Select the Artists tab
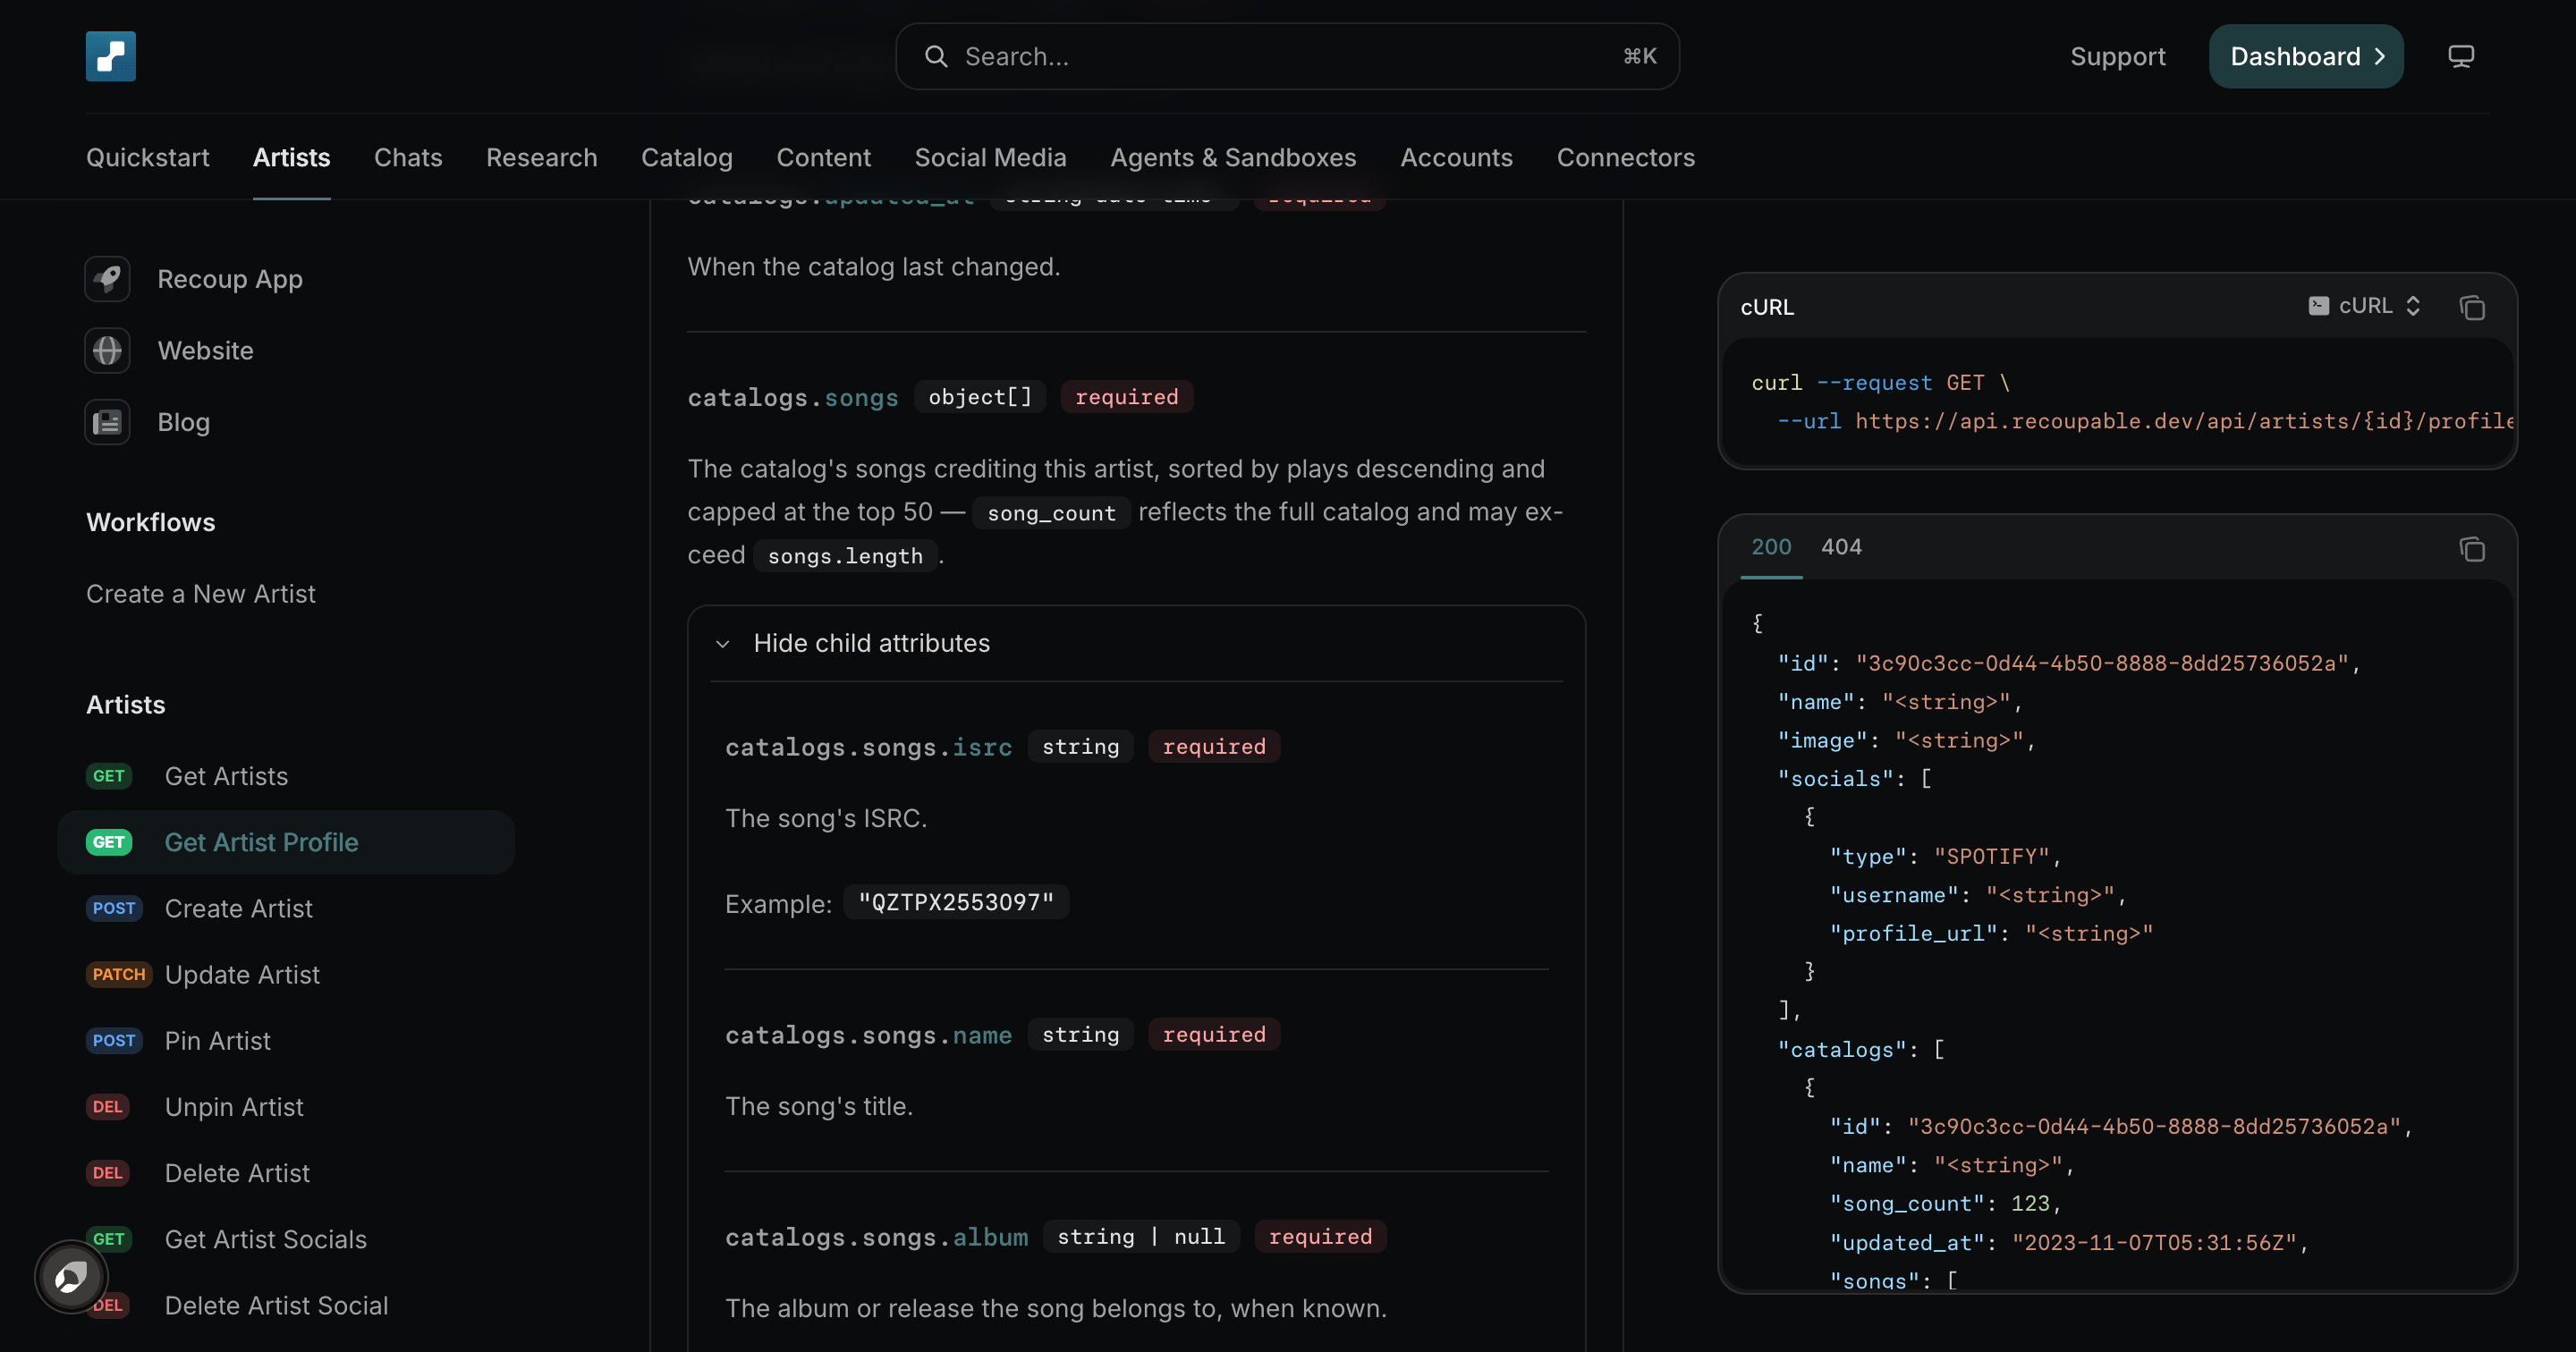Viewport: 2576px width, 1352px height. point(291,158)
